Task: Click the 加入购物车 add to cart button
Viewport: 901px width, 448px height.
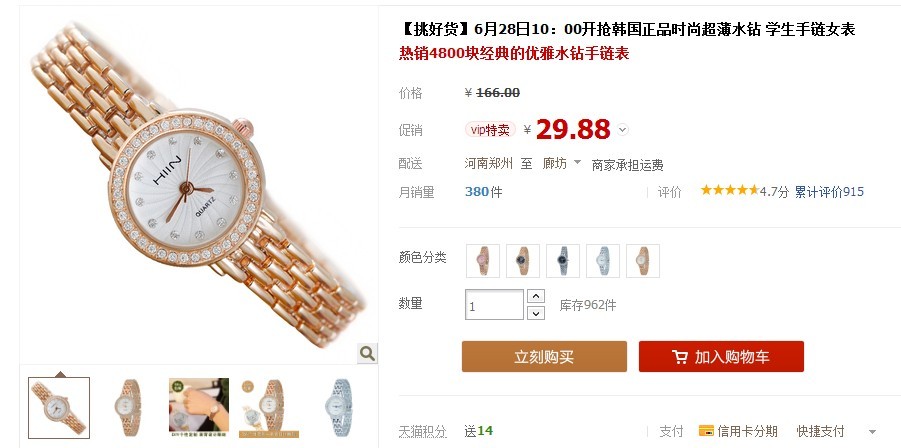Action: coord(721,357)
